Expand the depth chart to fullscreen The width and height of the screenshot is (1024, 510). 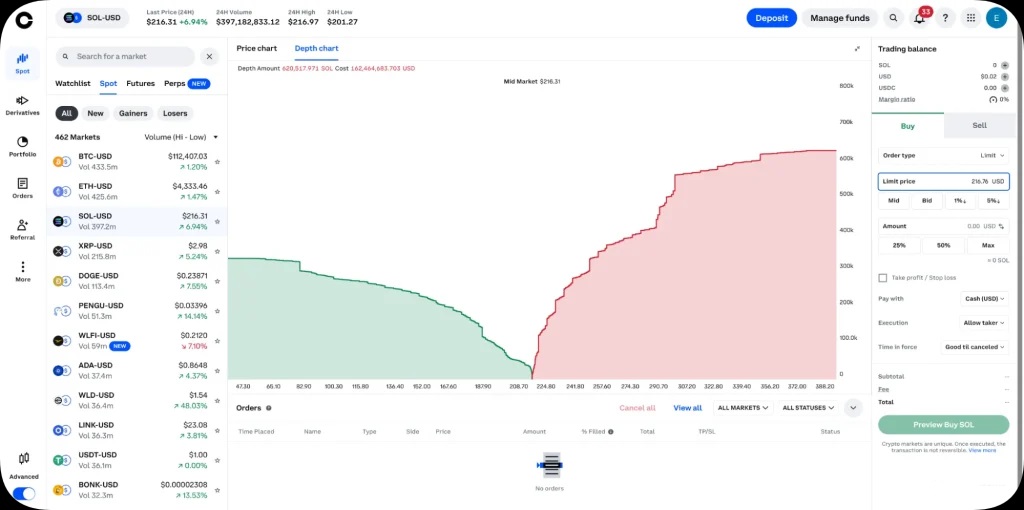tap(856, 48)
